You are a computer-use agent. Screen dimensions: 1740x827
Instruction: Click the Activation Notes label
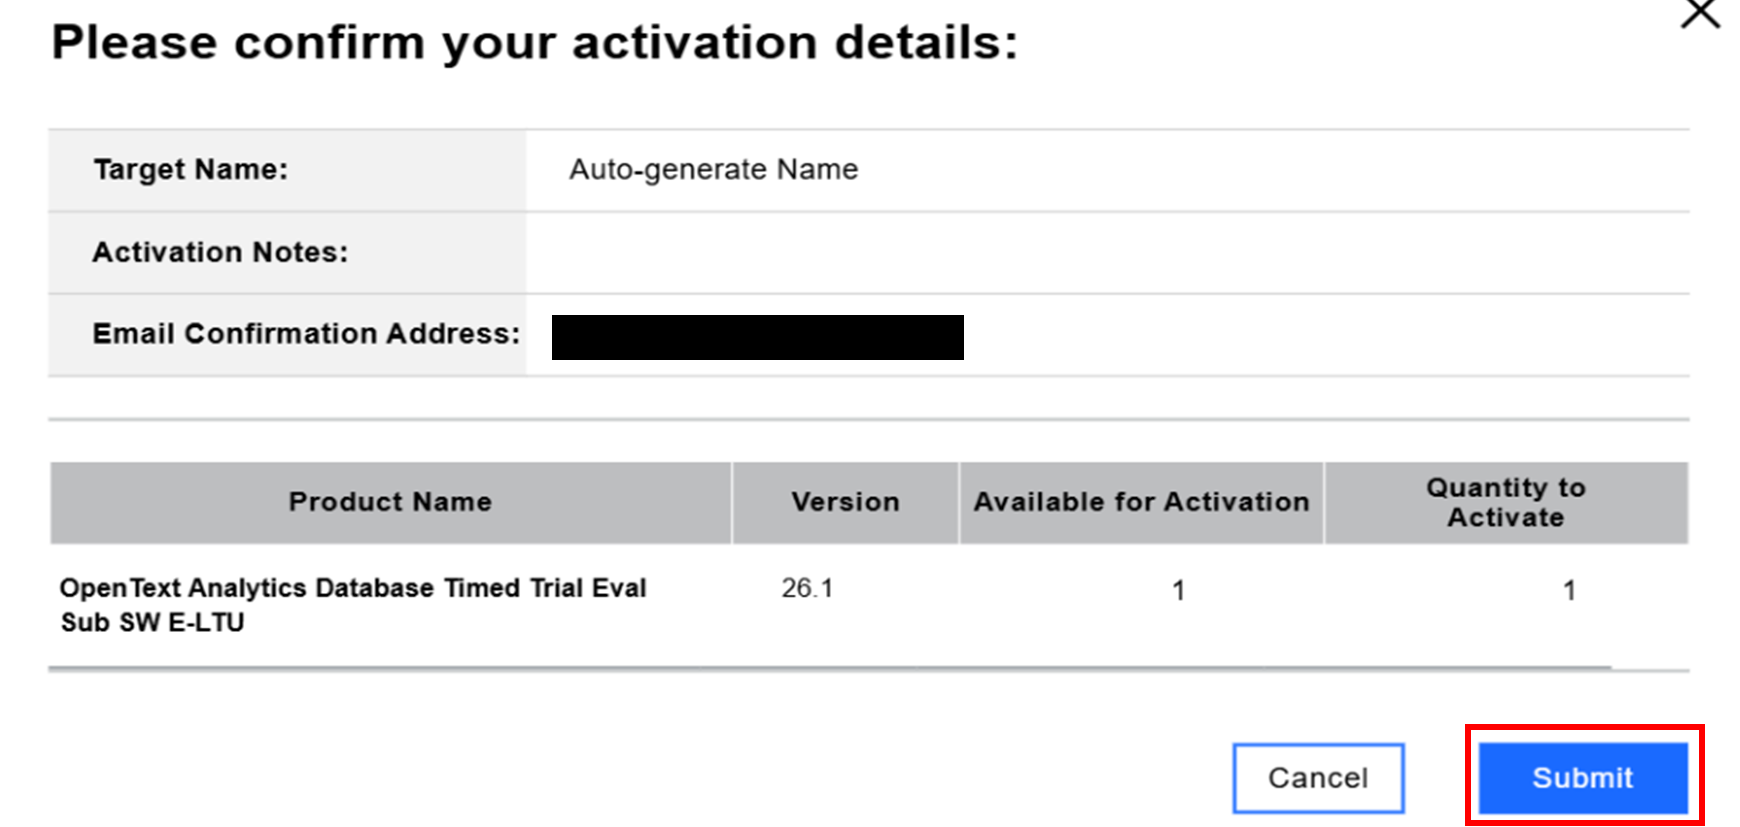pos(220,252)
